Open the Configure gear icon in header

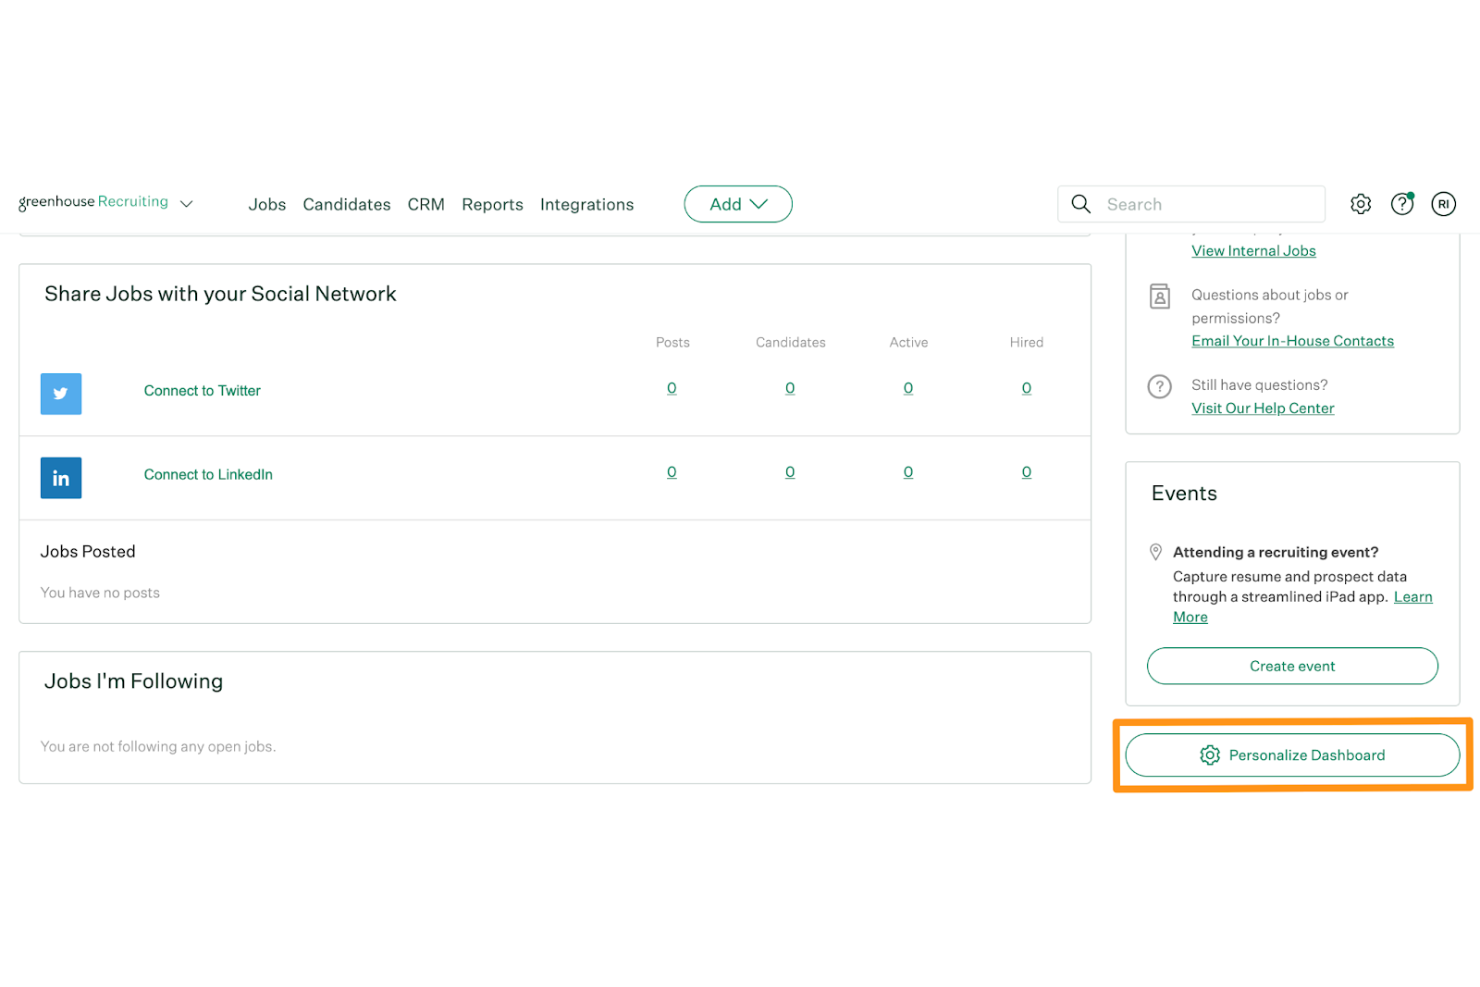coord(1360,204)
